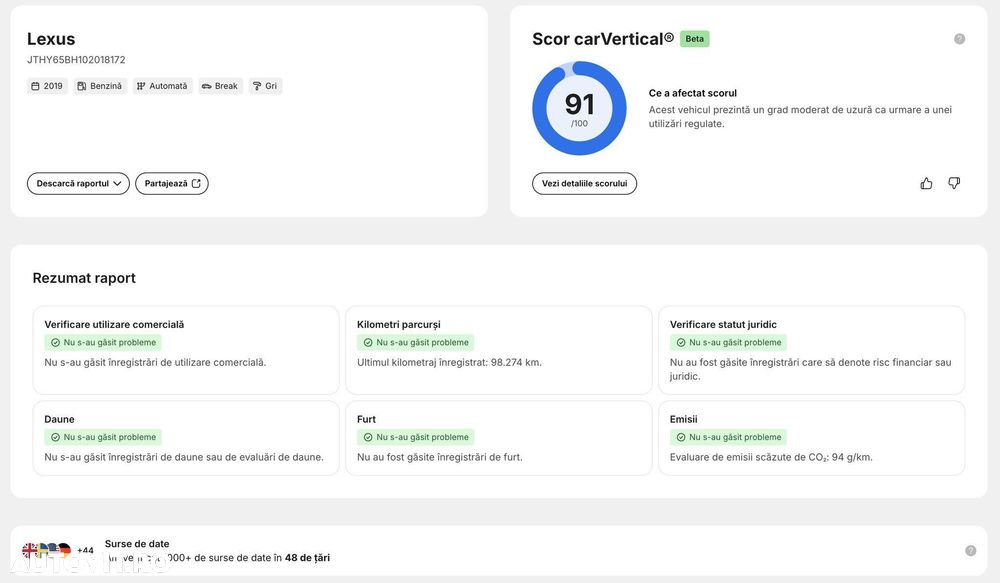Open Vezi detaliile scorului
This screenshot has width=1000, height=583.
(x=584, y=184)
